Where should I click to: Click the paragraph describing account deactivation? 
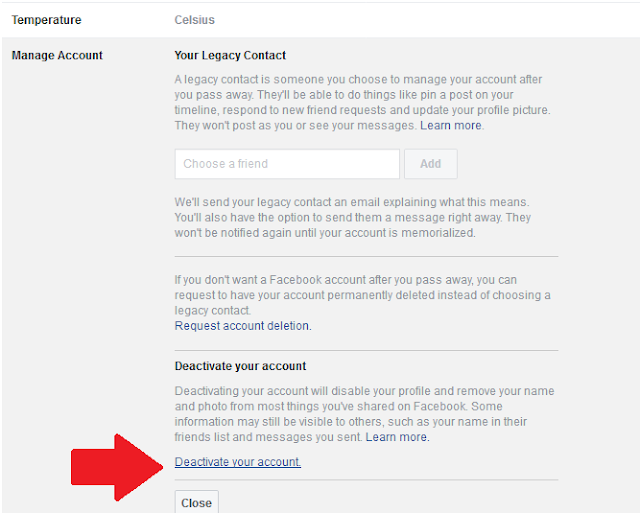[x=364, y=414]
